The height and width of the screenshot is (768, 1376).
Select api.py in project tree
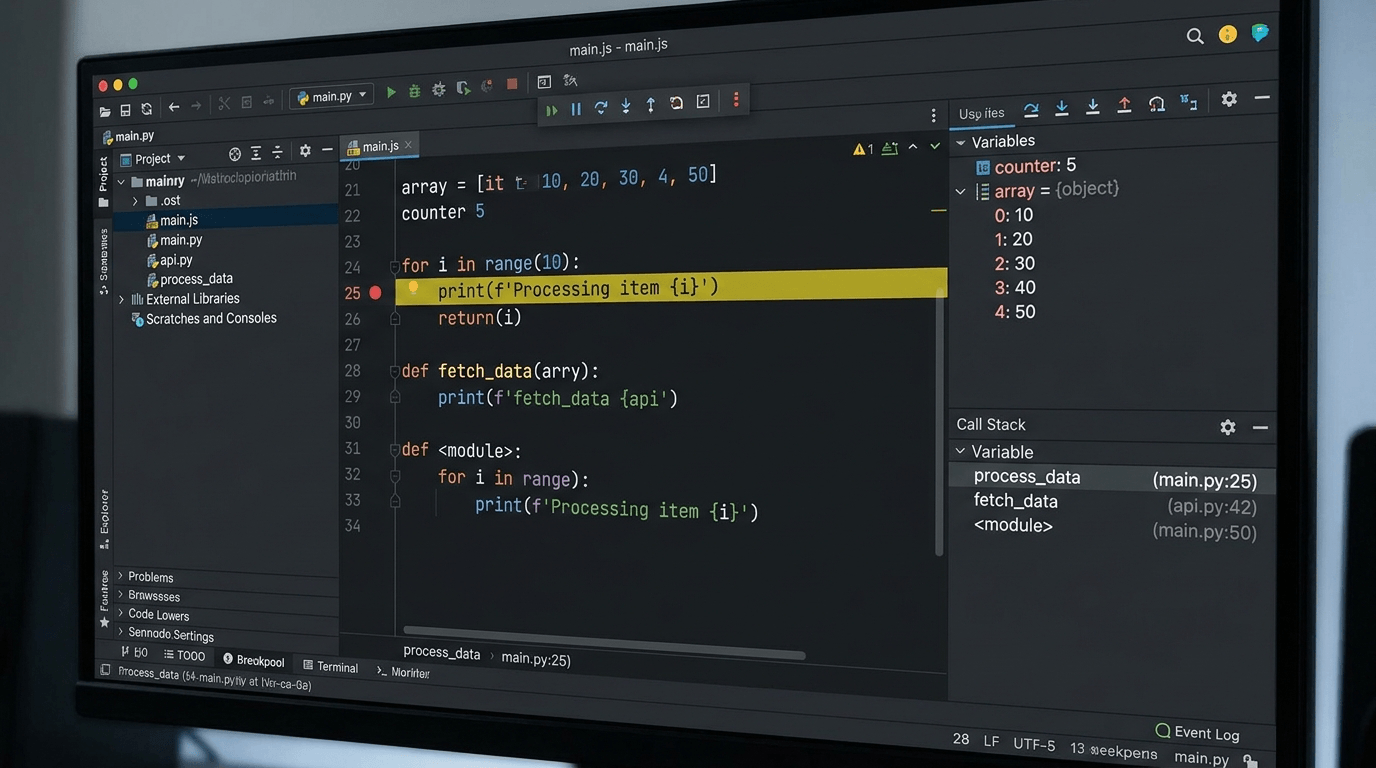169,260
